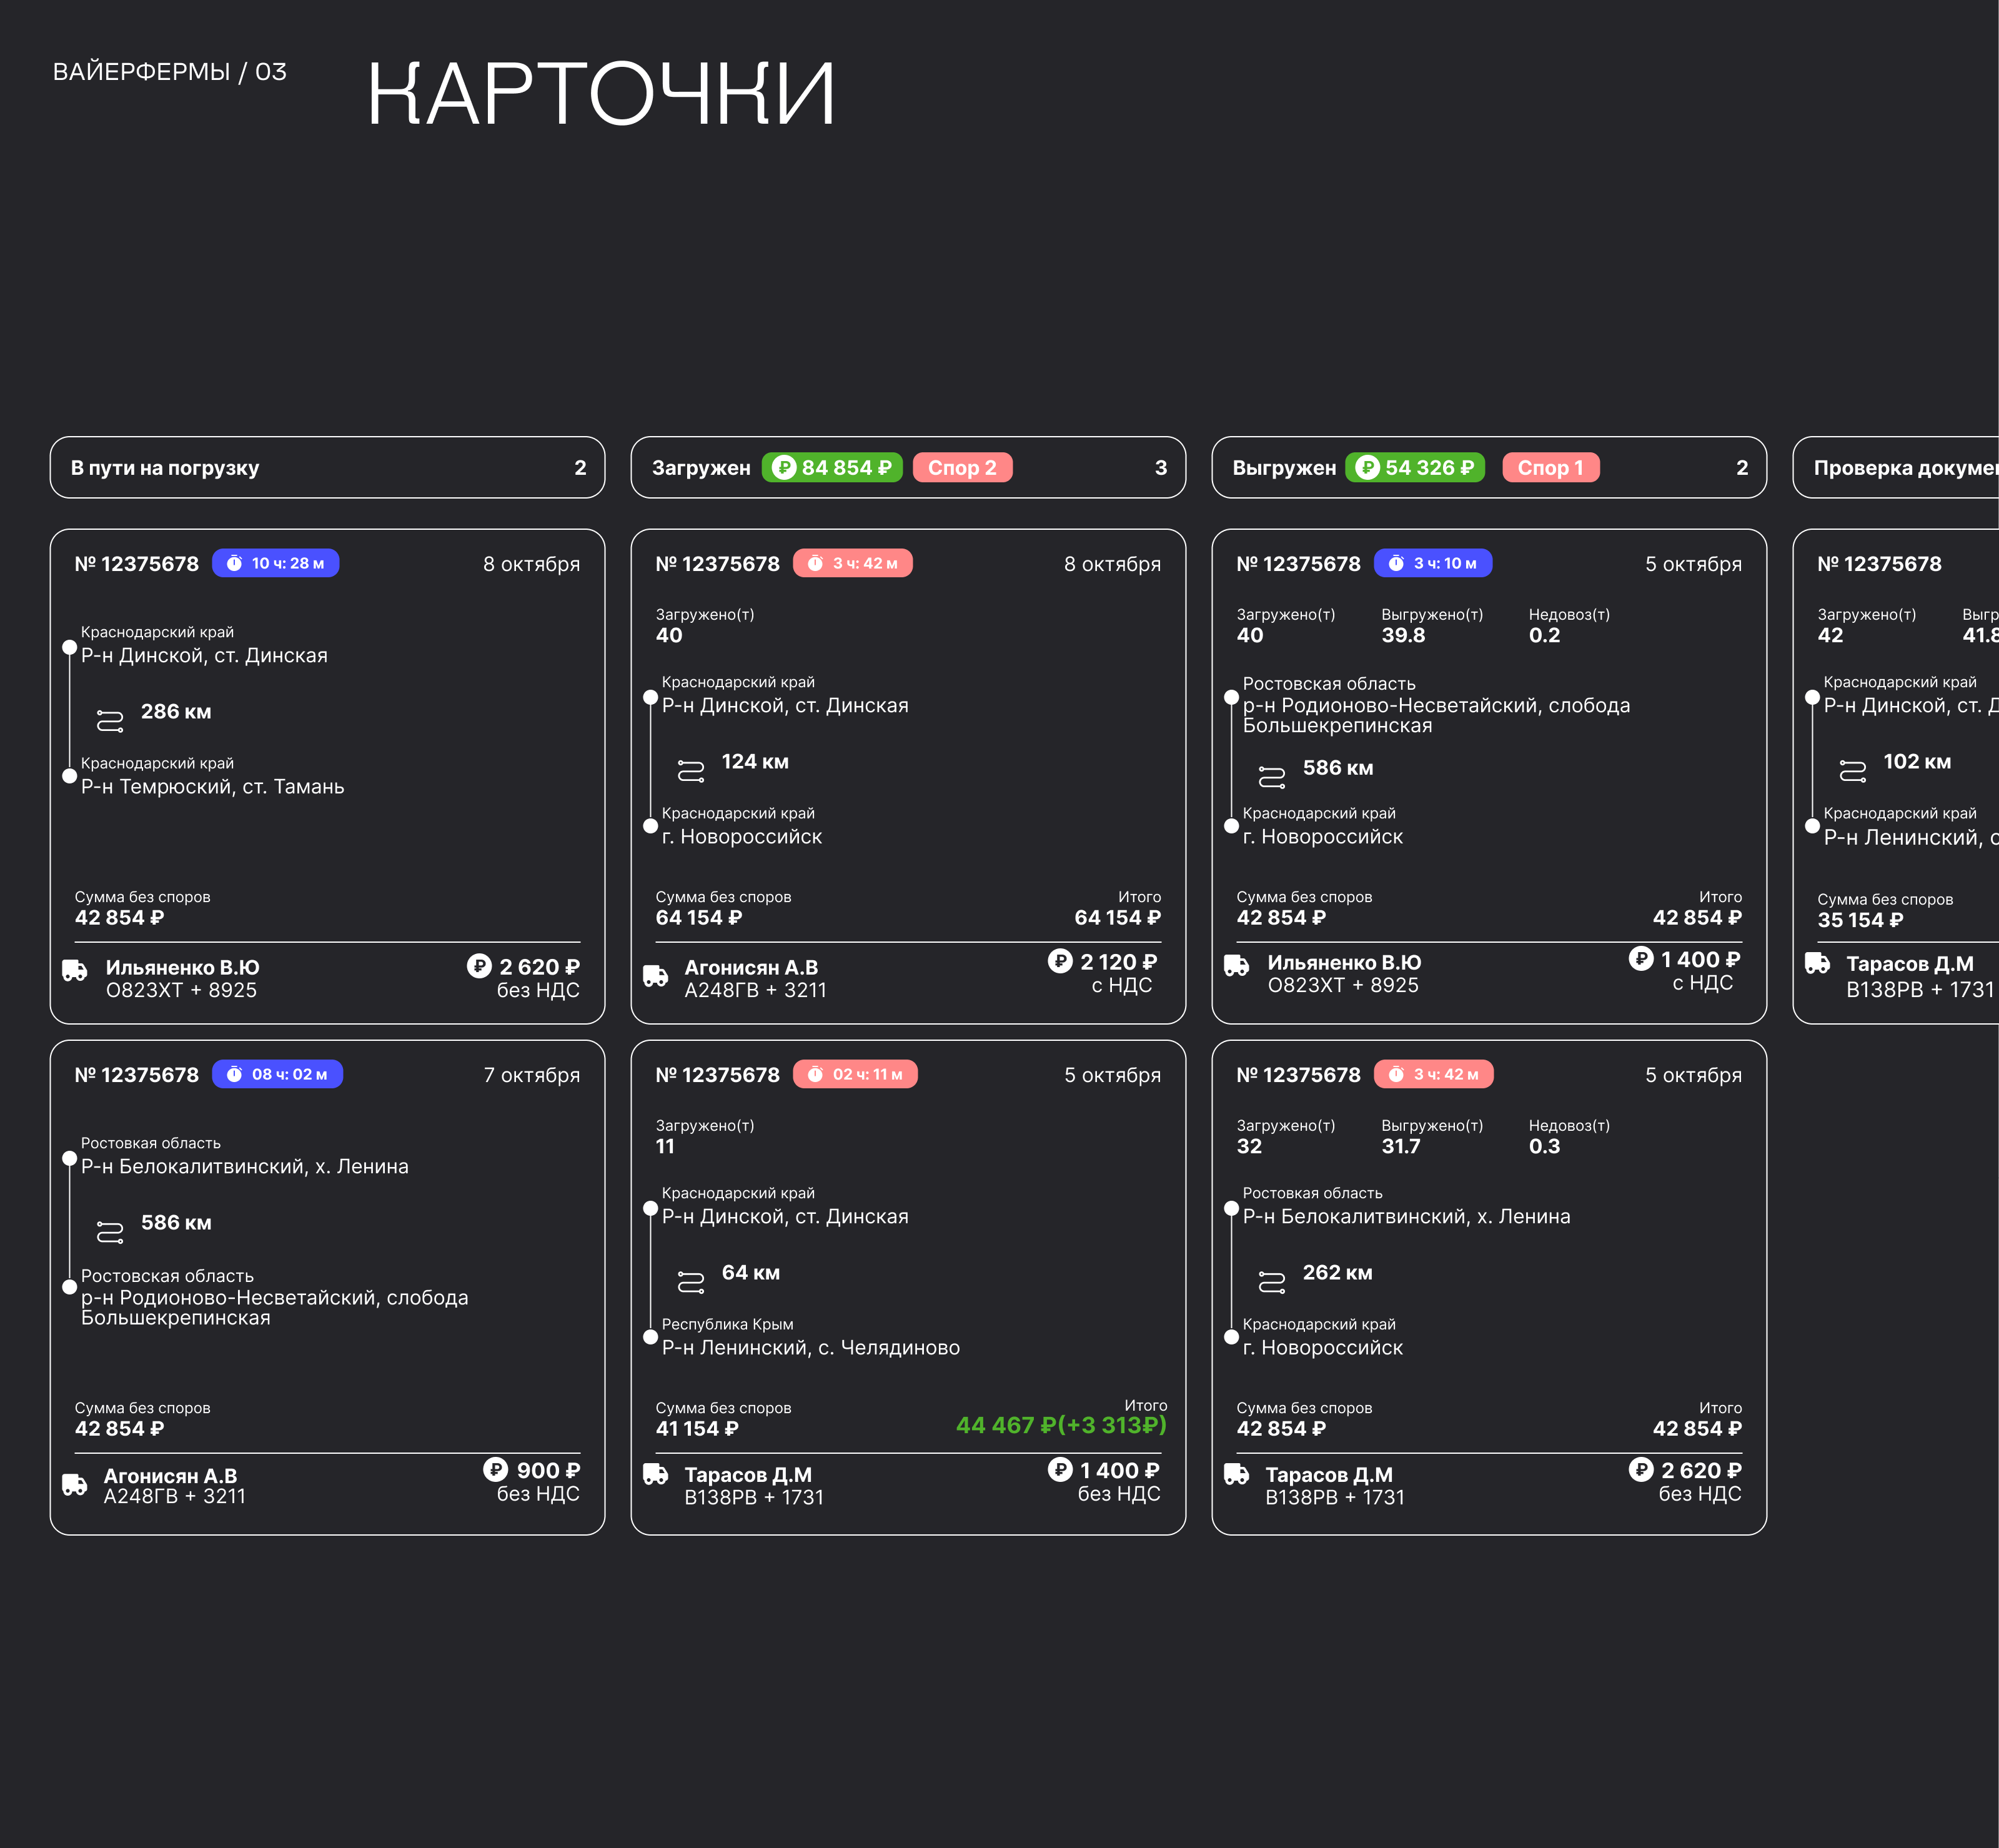Click the red 02 ч: 11 м timer badge
The image size is (1999, 1848).
[855, 1074]
